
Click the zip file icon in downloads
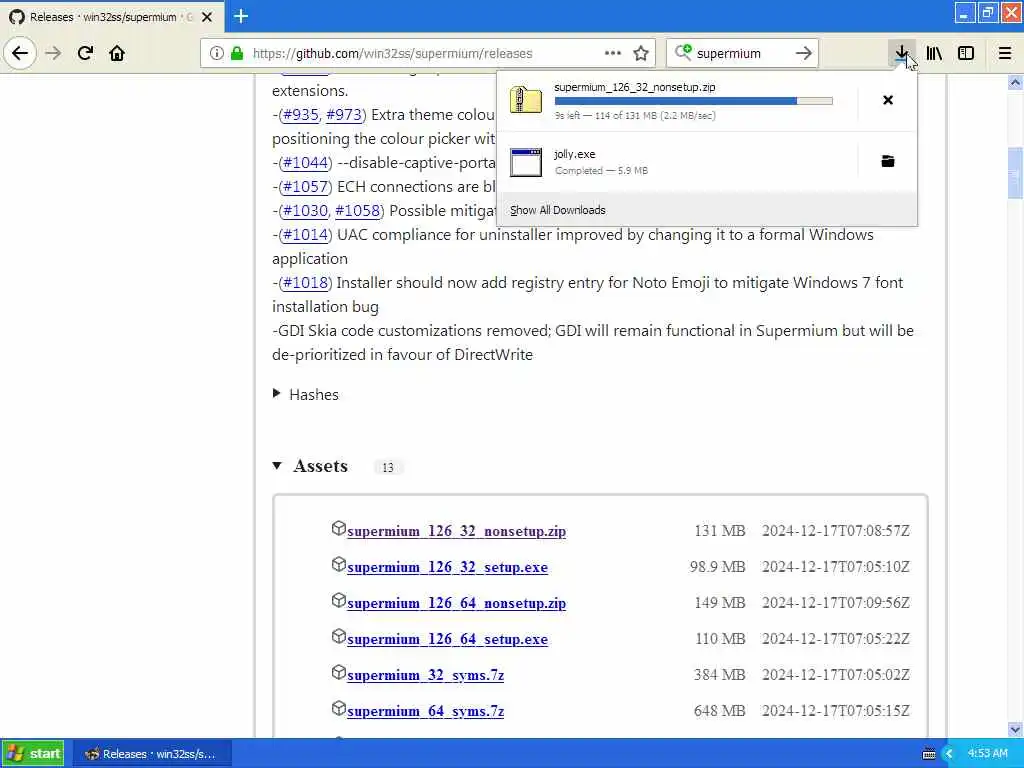point(526,100)
